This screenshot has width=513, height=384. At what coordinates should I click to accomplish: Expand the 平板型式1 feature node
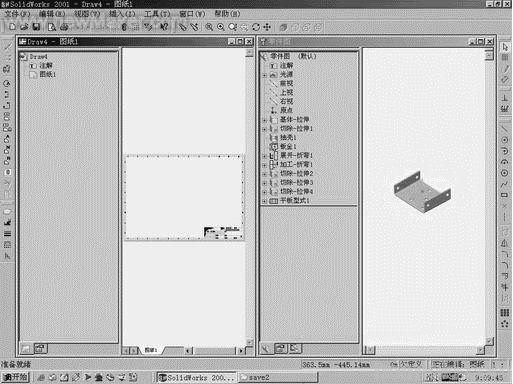(x=265, y=201)
